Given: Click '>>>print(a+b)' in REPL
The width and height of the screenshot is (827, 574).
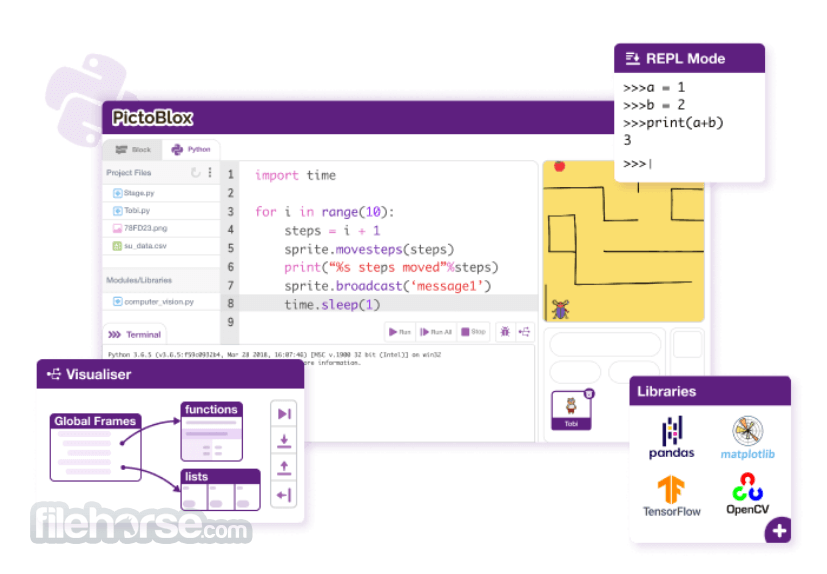Looking at the screenshot, I should click(673, 123).
